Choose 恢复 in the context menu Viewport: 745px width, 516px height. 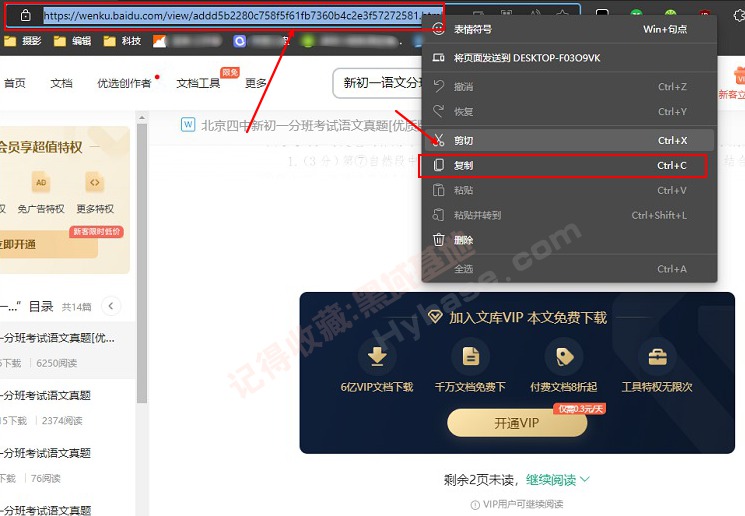tap(569, 112)
